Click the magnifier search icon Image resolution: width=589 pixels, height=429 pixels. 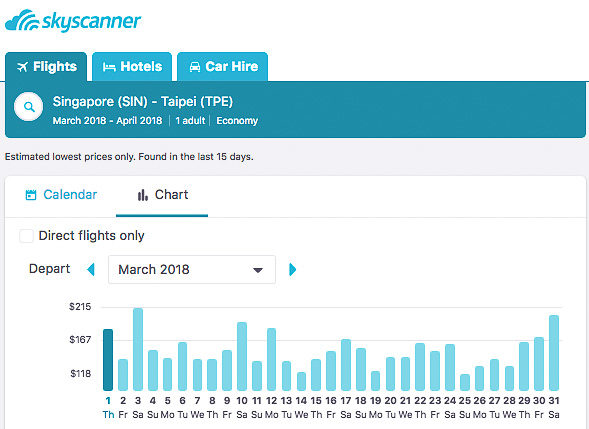[x=29, y=107]
